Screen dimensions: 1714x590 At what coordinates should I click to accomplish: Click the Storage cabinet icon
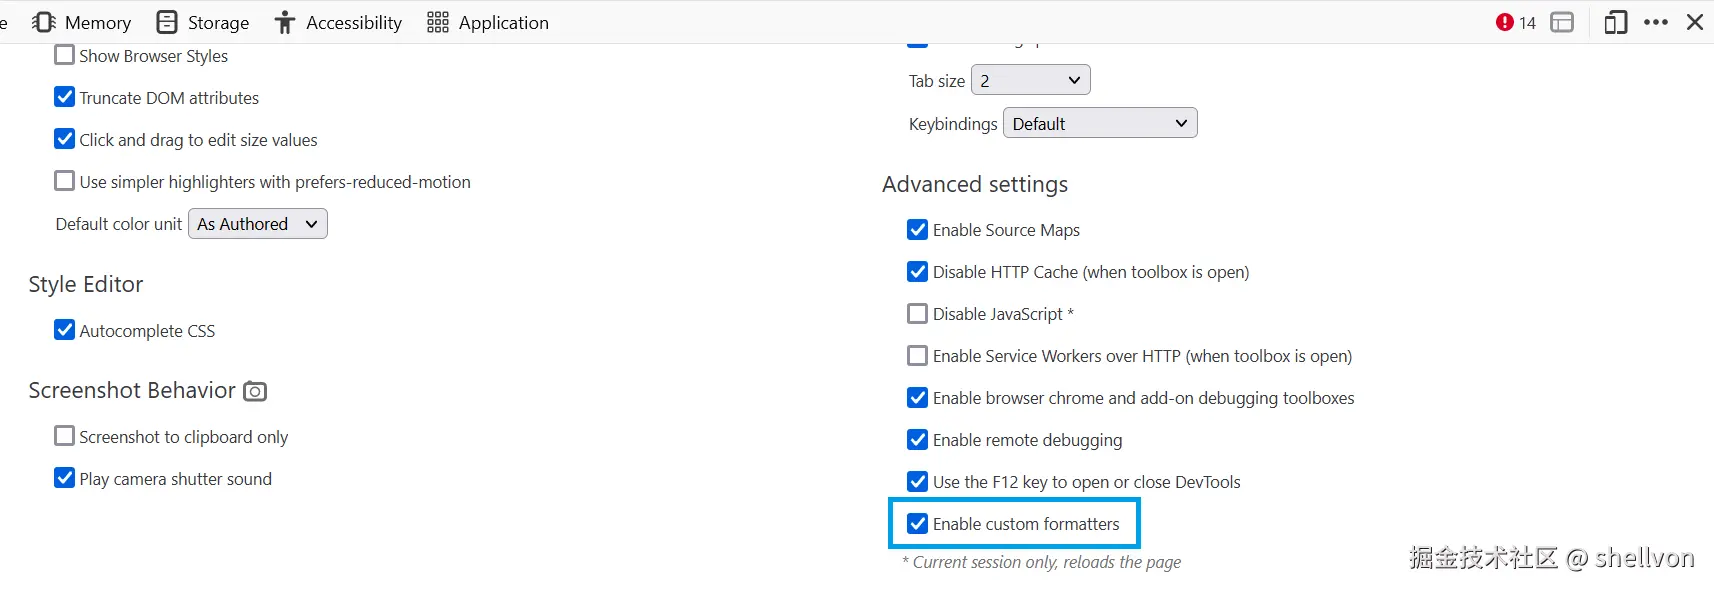(x=167, y=22)
